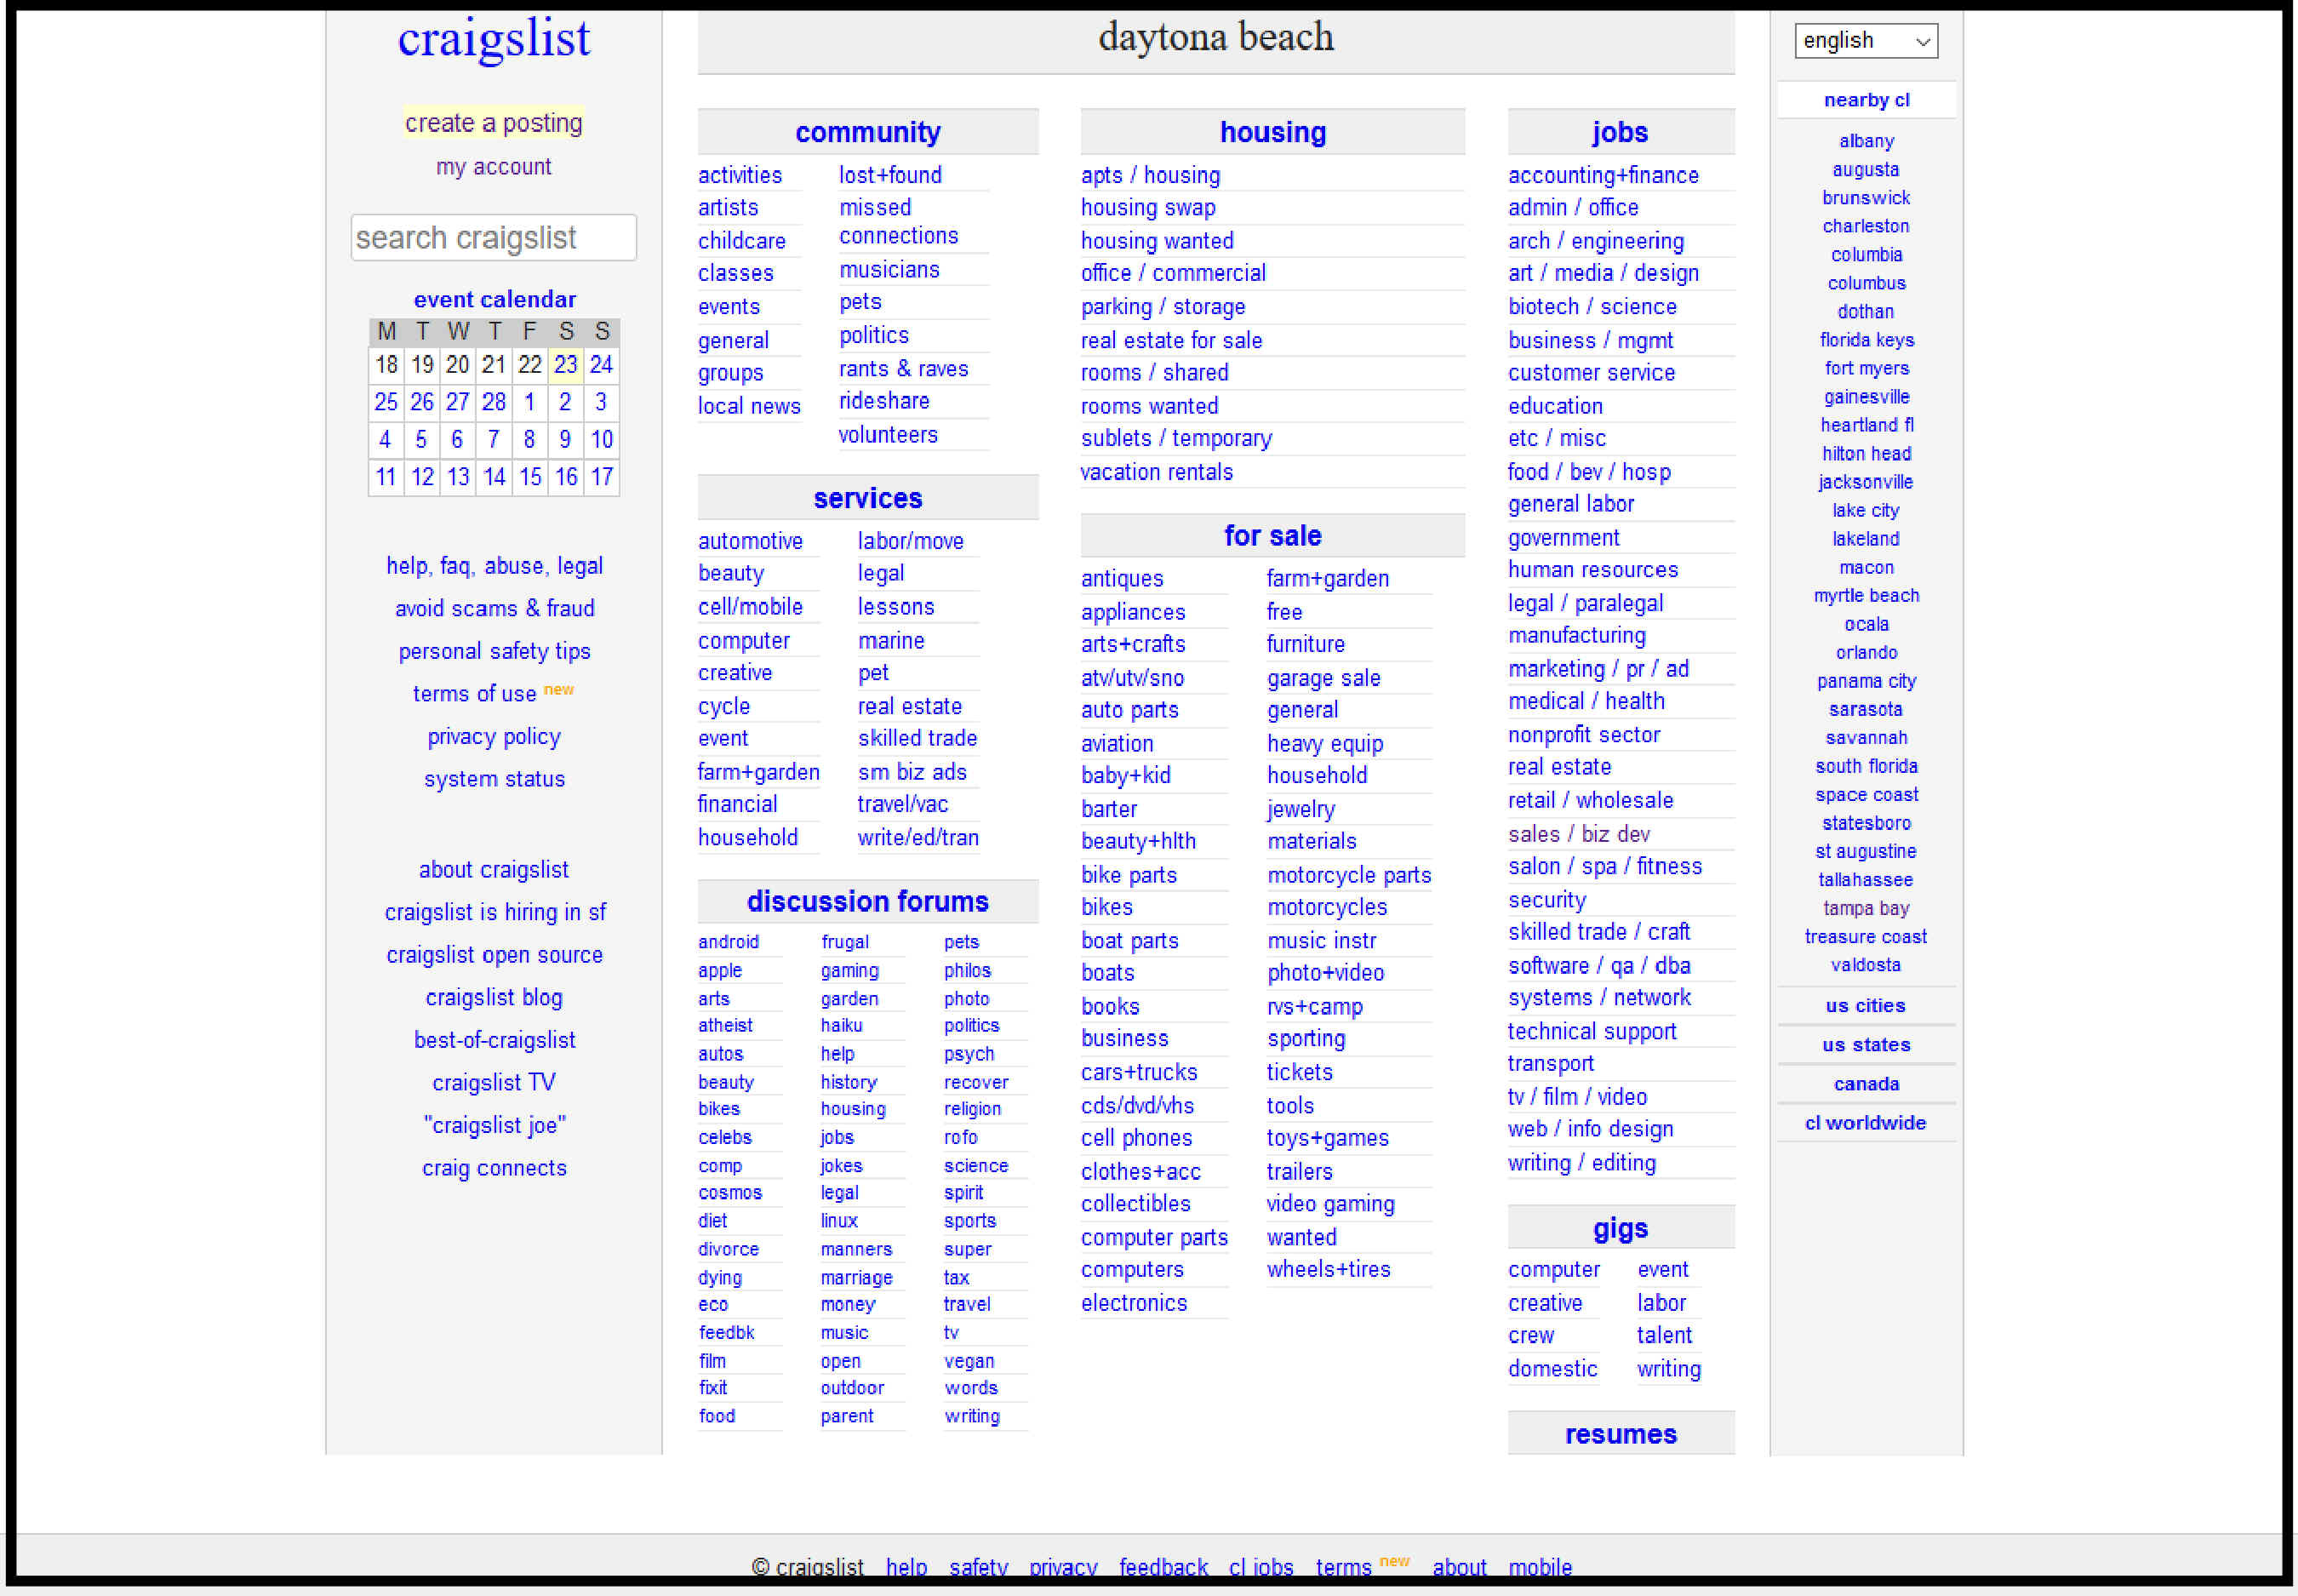
Task: Open the nearby cl header
Action: (x=1866, y=100)
